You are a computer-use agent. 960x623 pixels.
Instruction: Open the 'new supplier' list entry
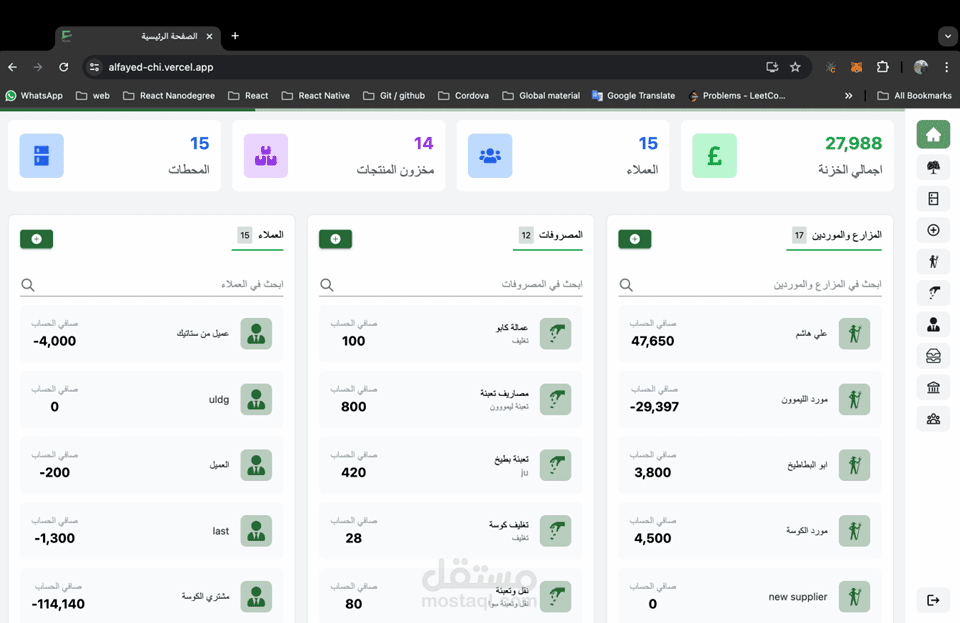point(750,597)
